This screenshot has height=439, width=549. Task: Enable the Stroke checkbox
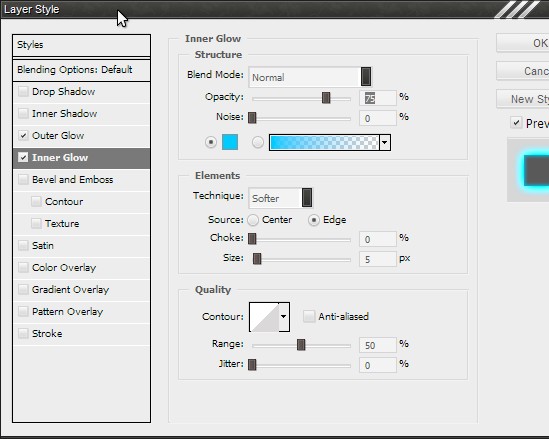click(x=23, y=334)
